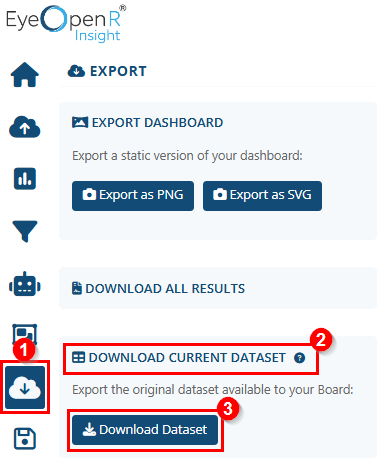This screenshot has width=382, height=467.
Task: Click the help question mark next to Download Current Dataset
Action: pos(299,358)
